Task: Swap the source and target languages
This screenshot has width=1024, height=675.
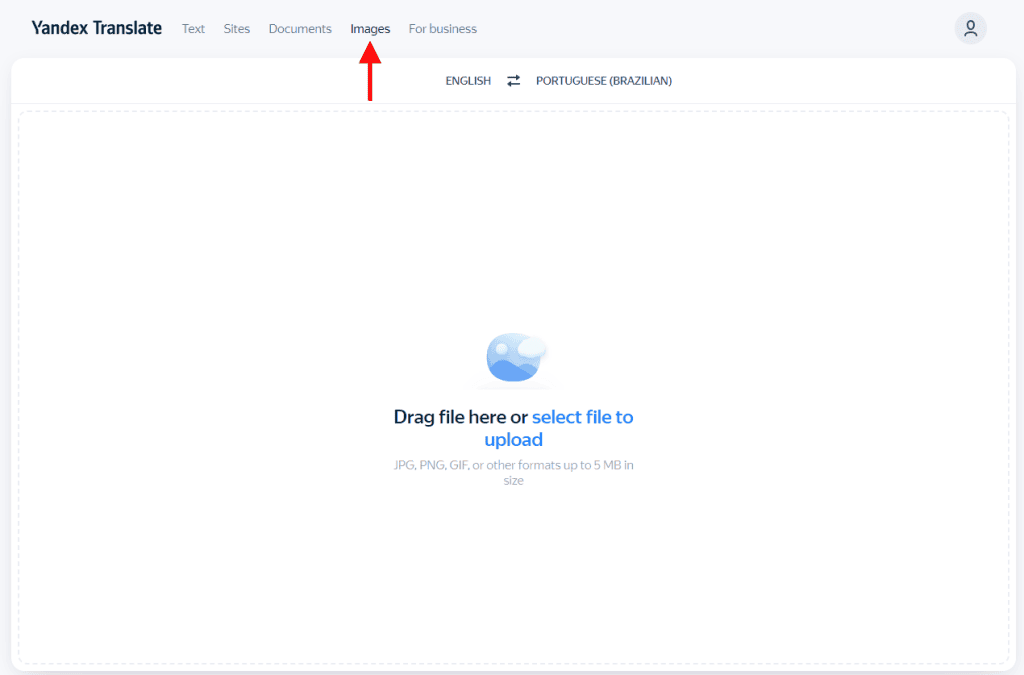Action: (513, 81)
